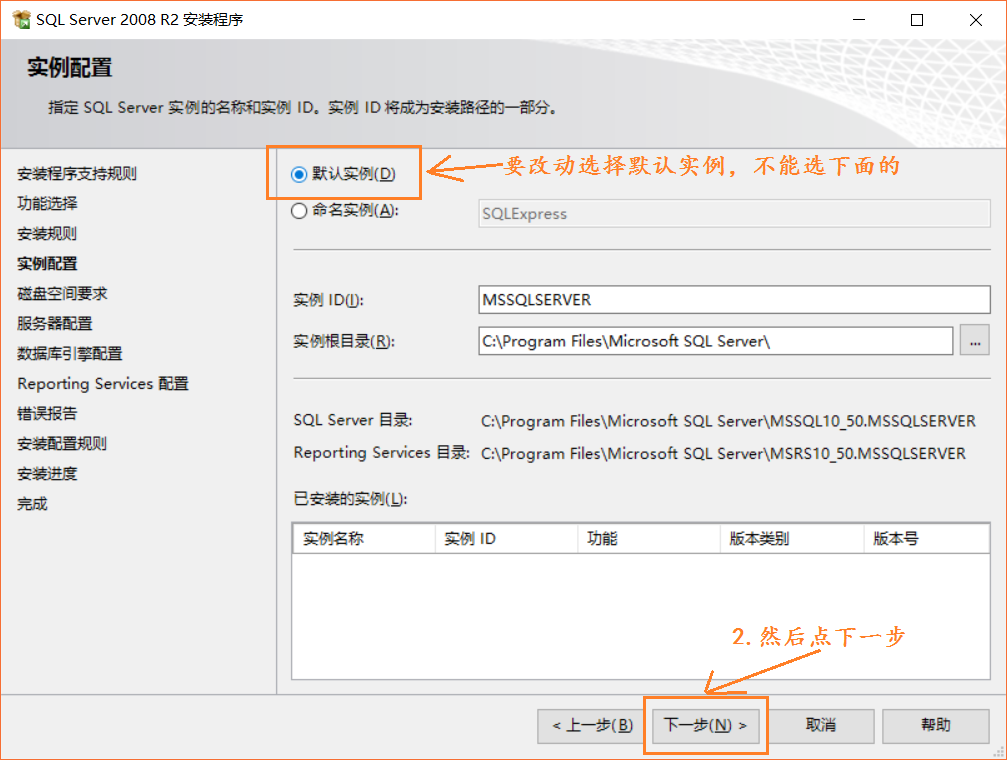The width and height of the screenshot is (1007, 760).
Task: Click the 实例名称 column header
Action: coord(364,538)
